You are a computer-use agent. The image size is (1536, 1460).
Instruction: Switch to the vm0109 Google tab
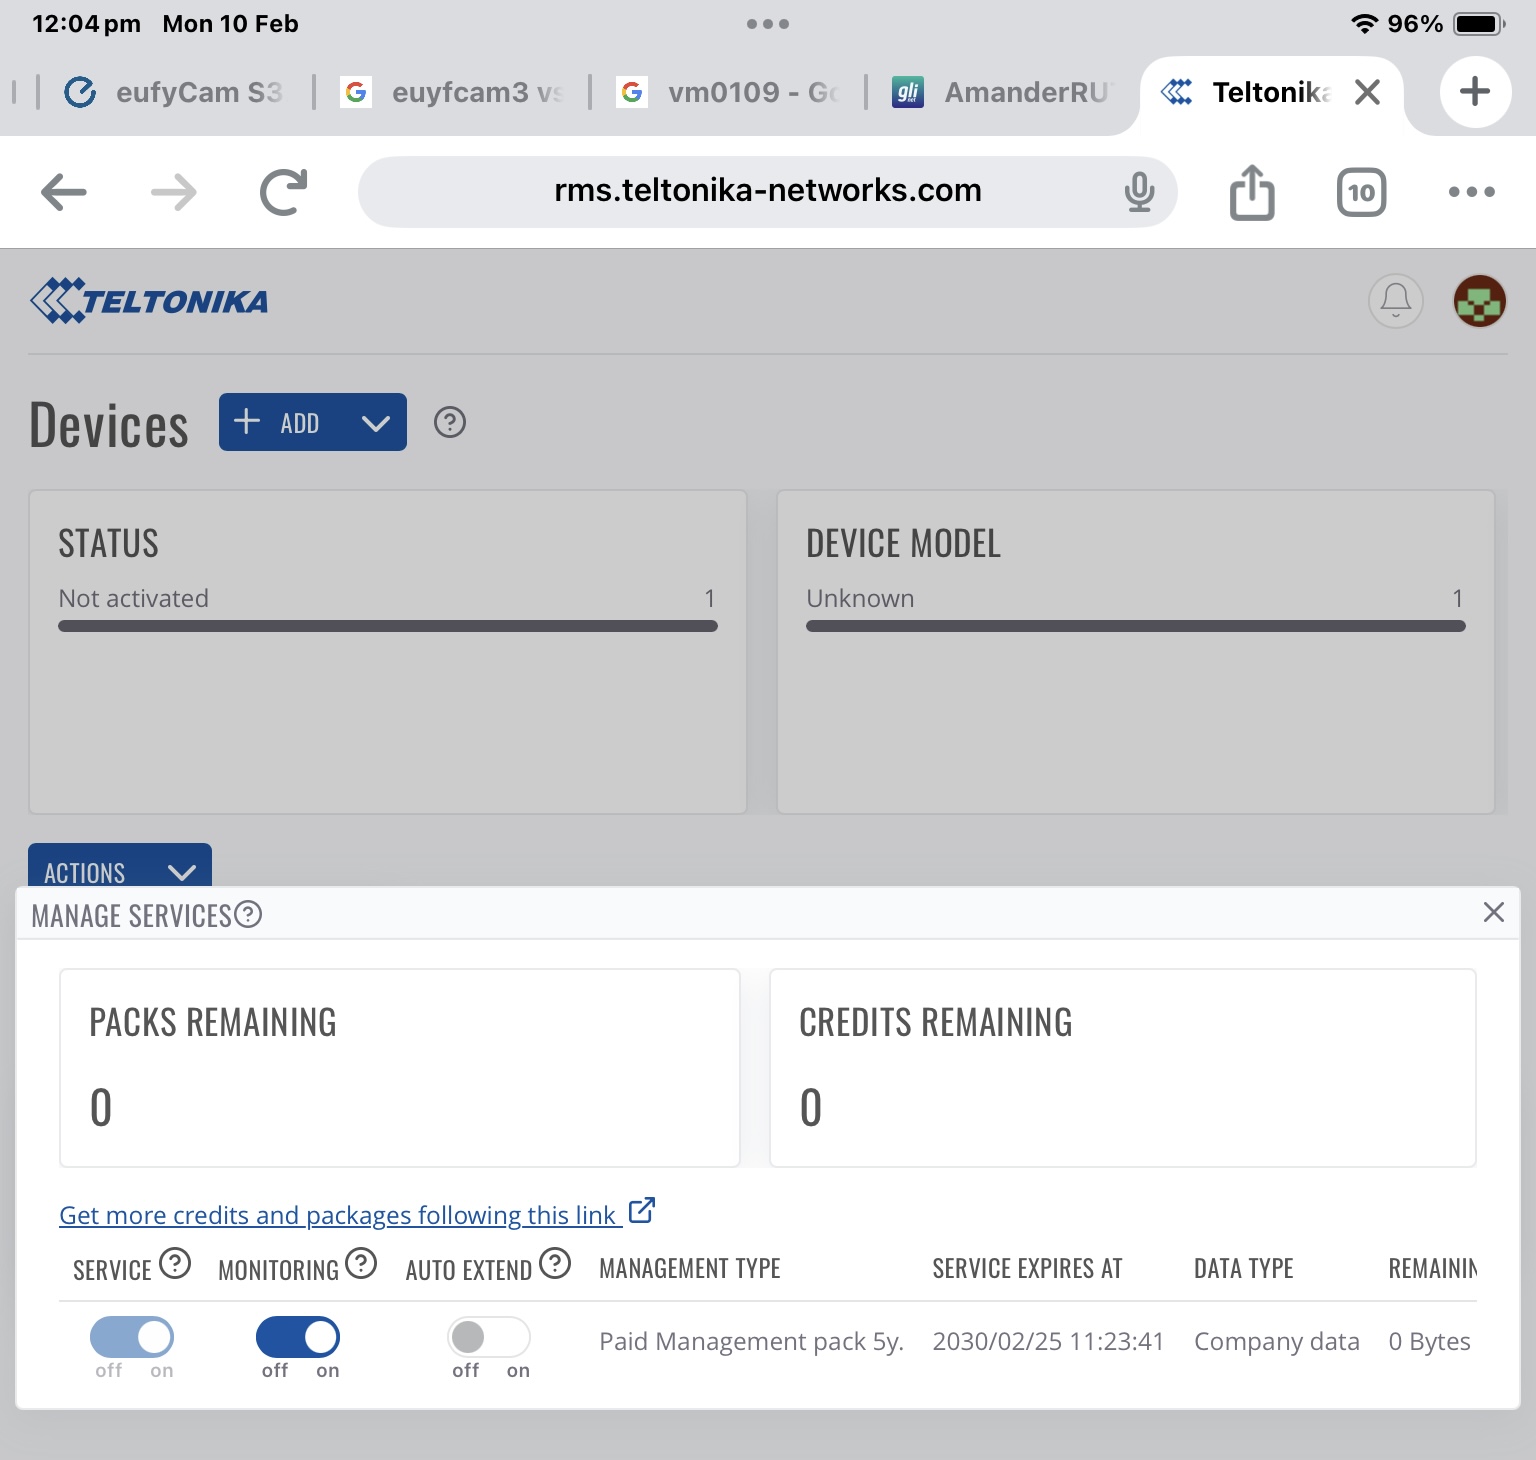pos(727,92)
